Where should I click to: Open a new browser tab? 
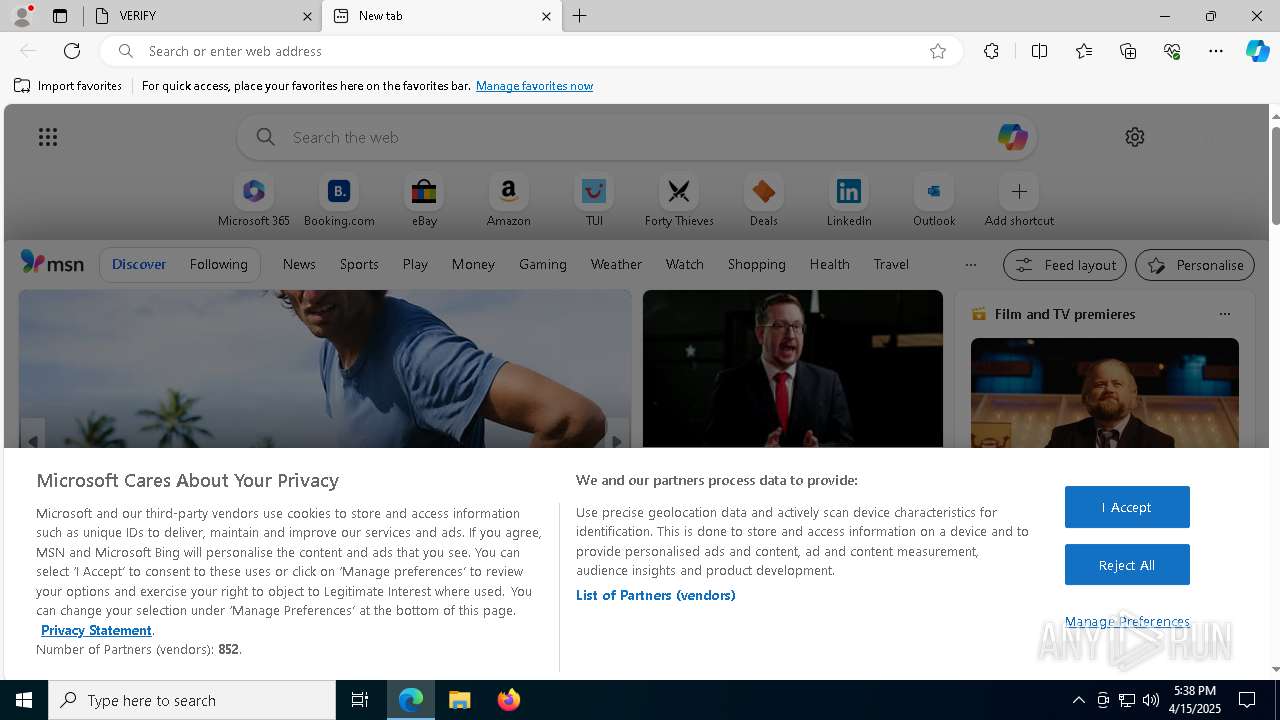coord(580,16)
